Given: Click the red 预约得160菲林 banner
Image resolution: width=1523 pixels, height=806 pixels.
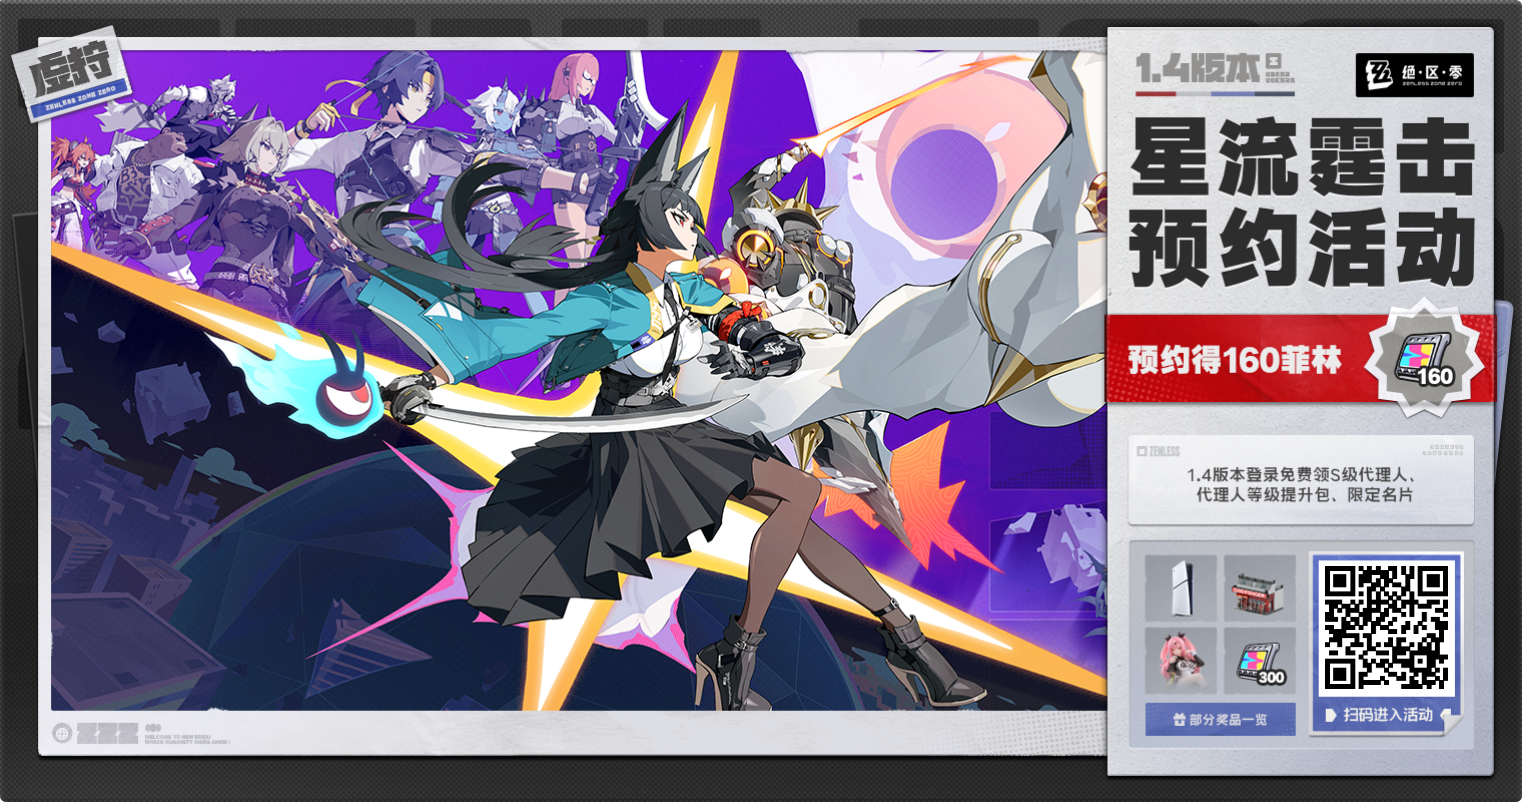Looking at the screenshot, I should pos(1235,359).
